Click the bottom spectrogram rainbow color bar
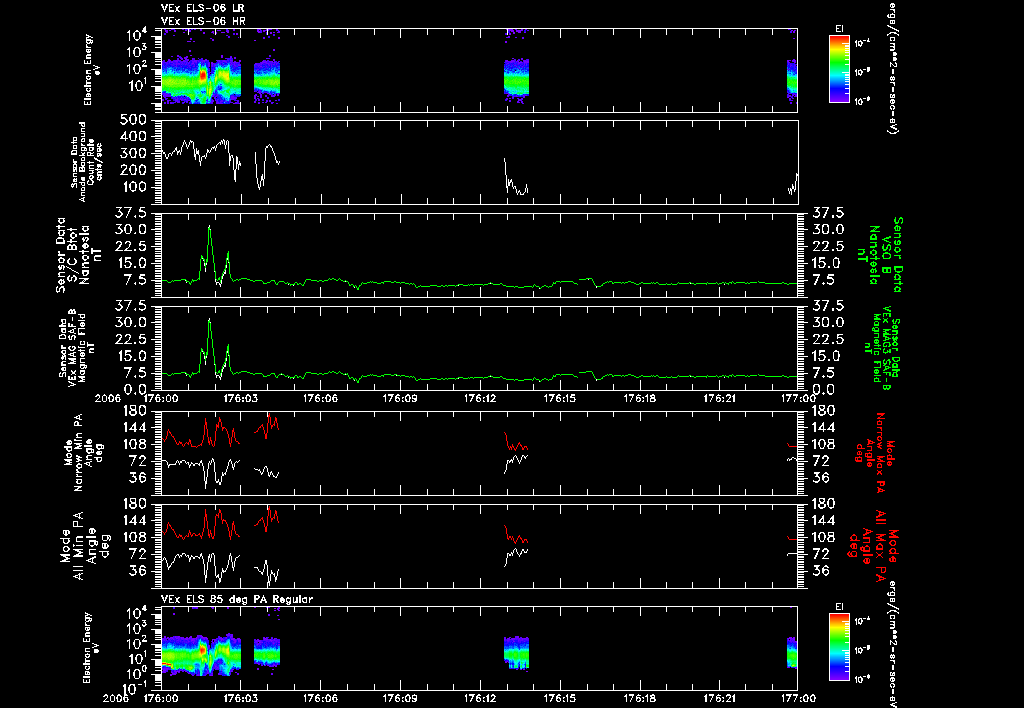Image resolution: width=1024 pixels, height=708 pixels. [839, 647]
